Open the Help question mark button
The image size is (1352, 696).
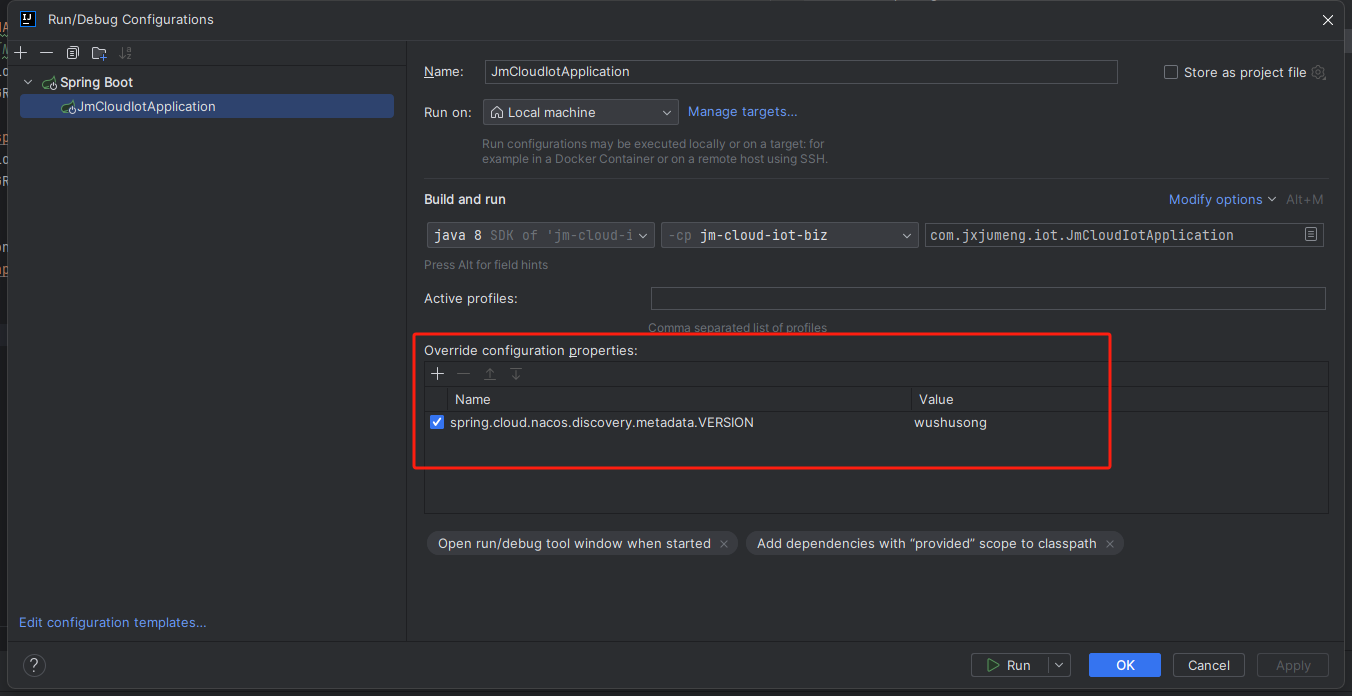click(34, 665)
